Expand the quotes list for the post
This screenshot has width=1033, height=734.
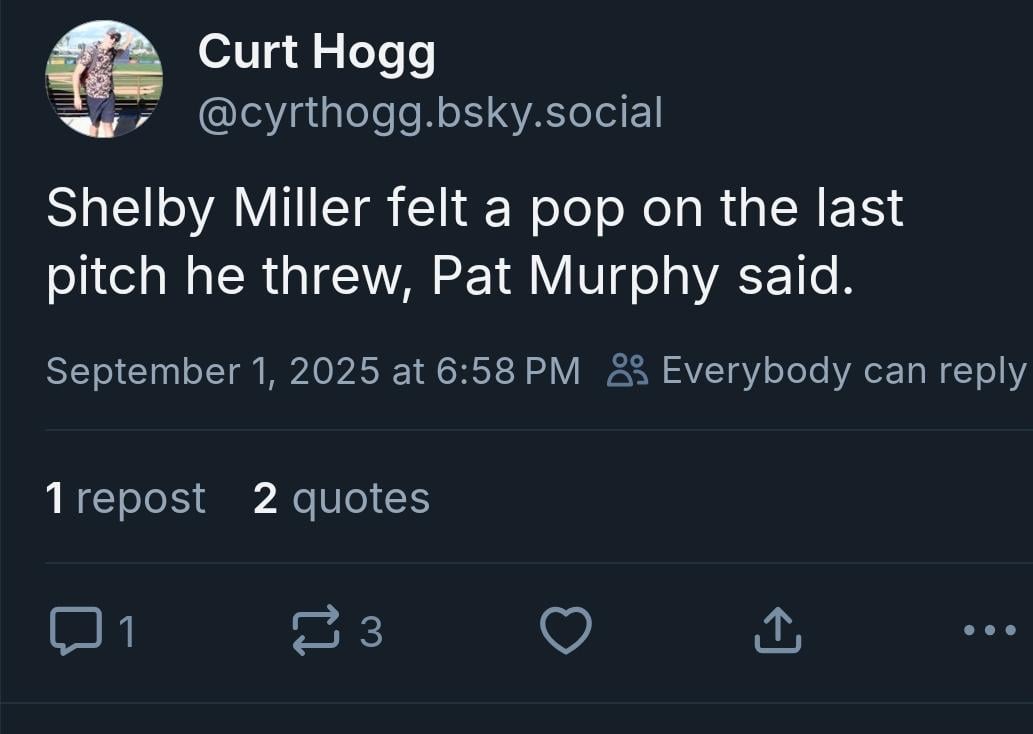pos(340,498)
